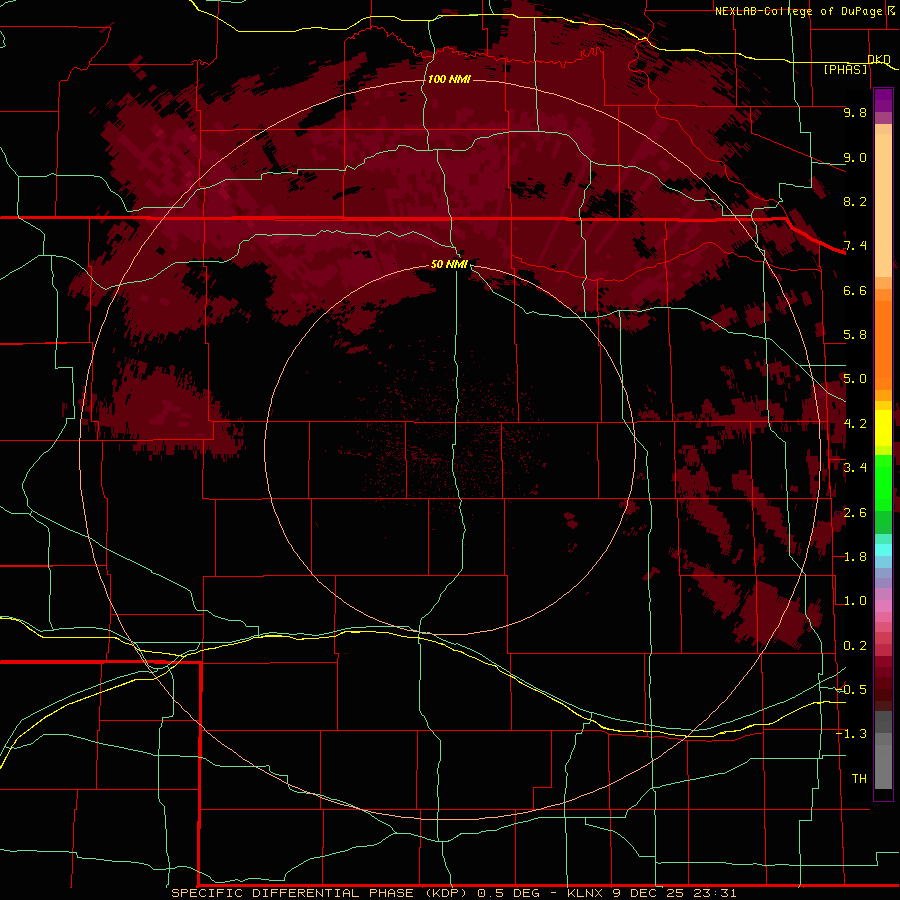Click the 0.5 DEG elevation text

coord(510,893)
